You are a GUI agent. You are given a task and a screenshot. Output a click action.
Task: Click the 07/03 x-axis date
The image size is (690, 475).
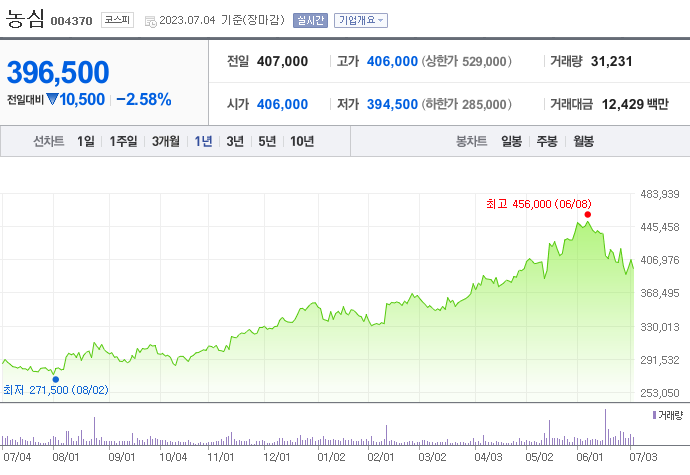[643, 457]
